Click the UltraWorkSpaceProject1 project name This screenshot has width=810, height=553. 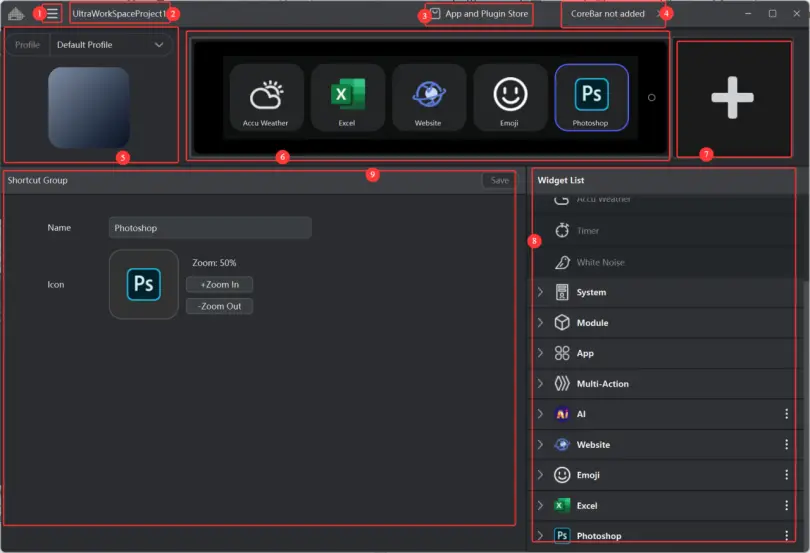[119, 14]
